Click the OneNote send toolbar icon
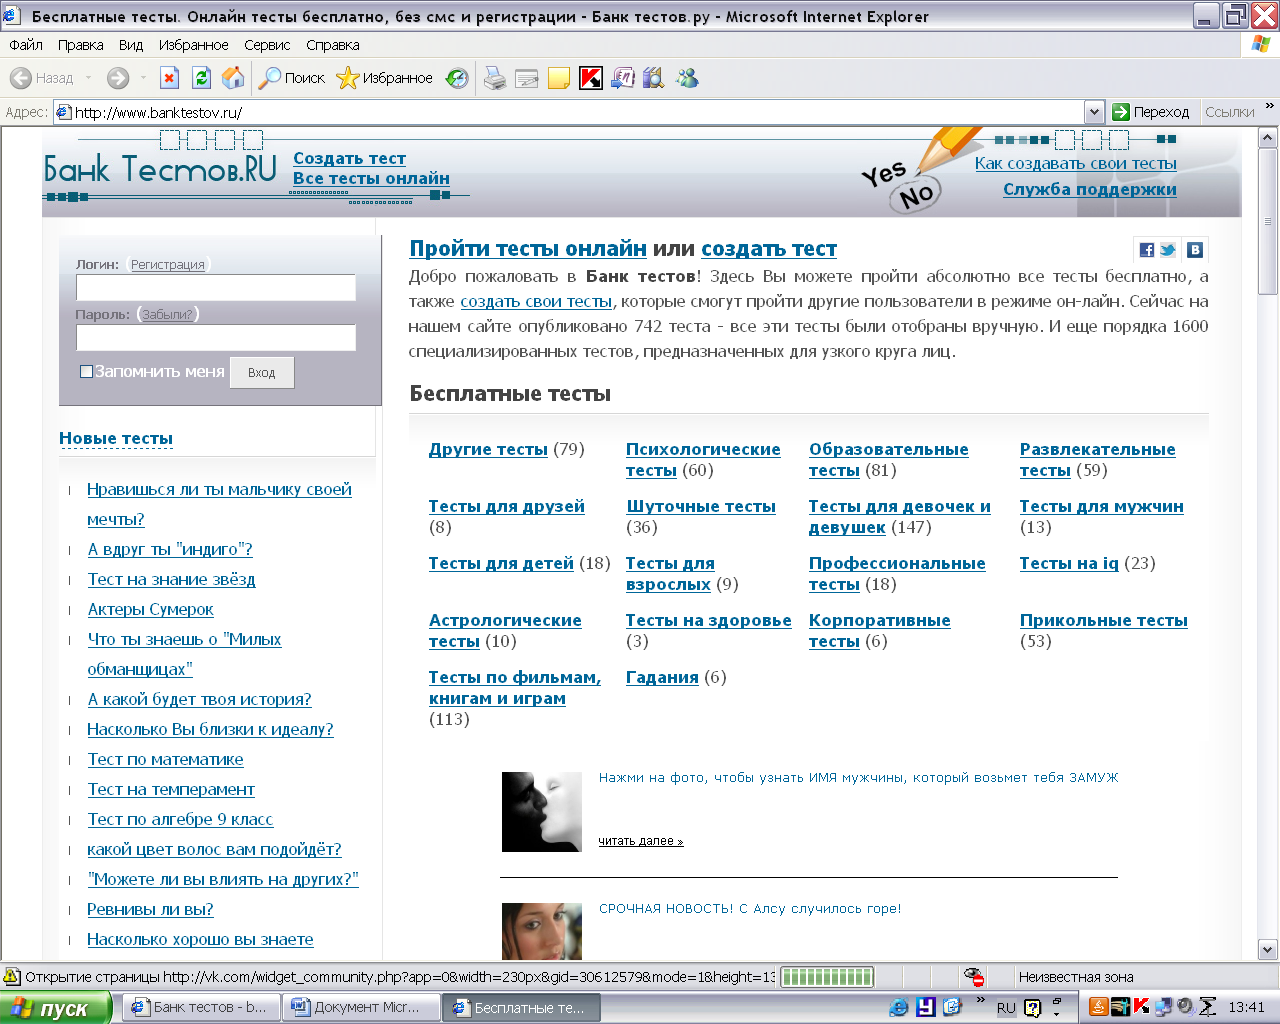The width and height of the screenshot is (1280, 1024). (623, 78)
